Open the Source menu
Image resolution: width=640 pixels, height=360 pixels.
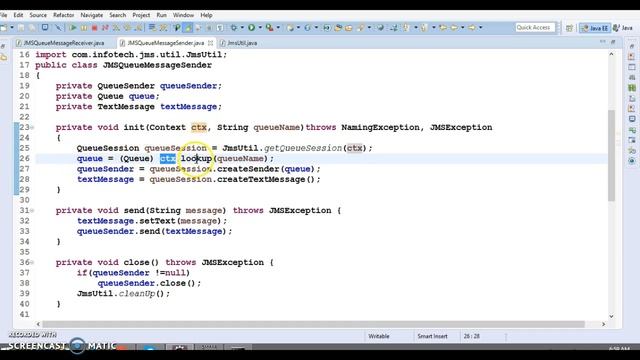pos(38,15)
